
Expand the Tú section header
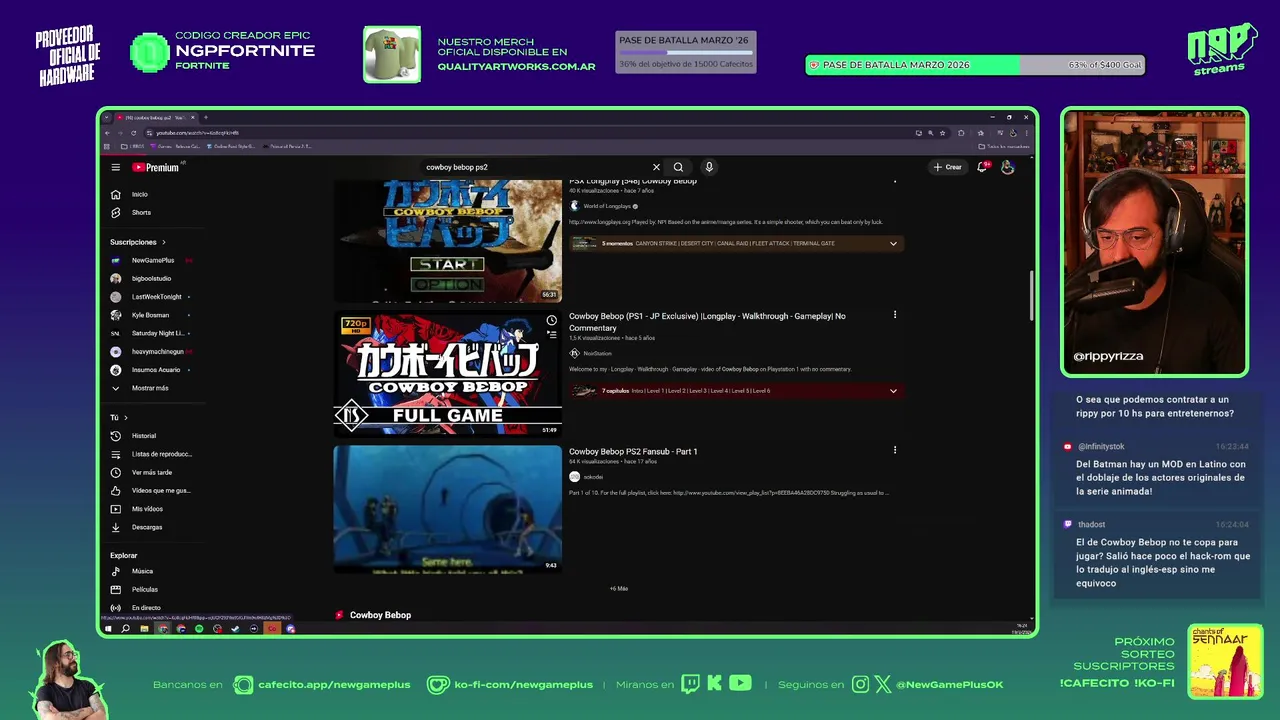point(119,417)
